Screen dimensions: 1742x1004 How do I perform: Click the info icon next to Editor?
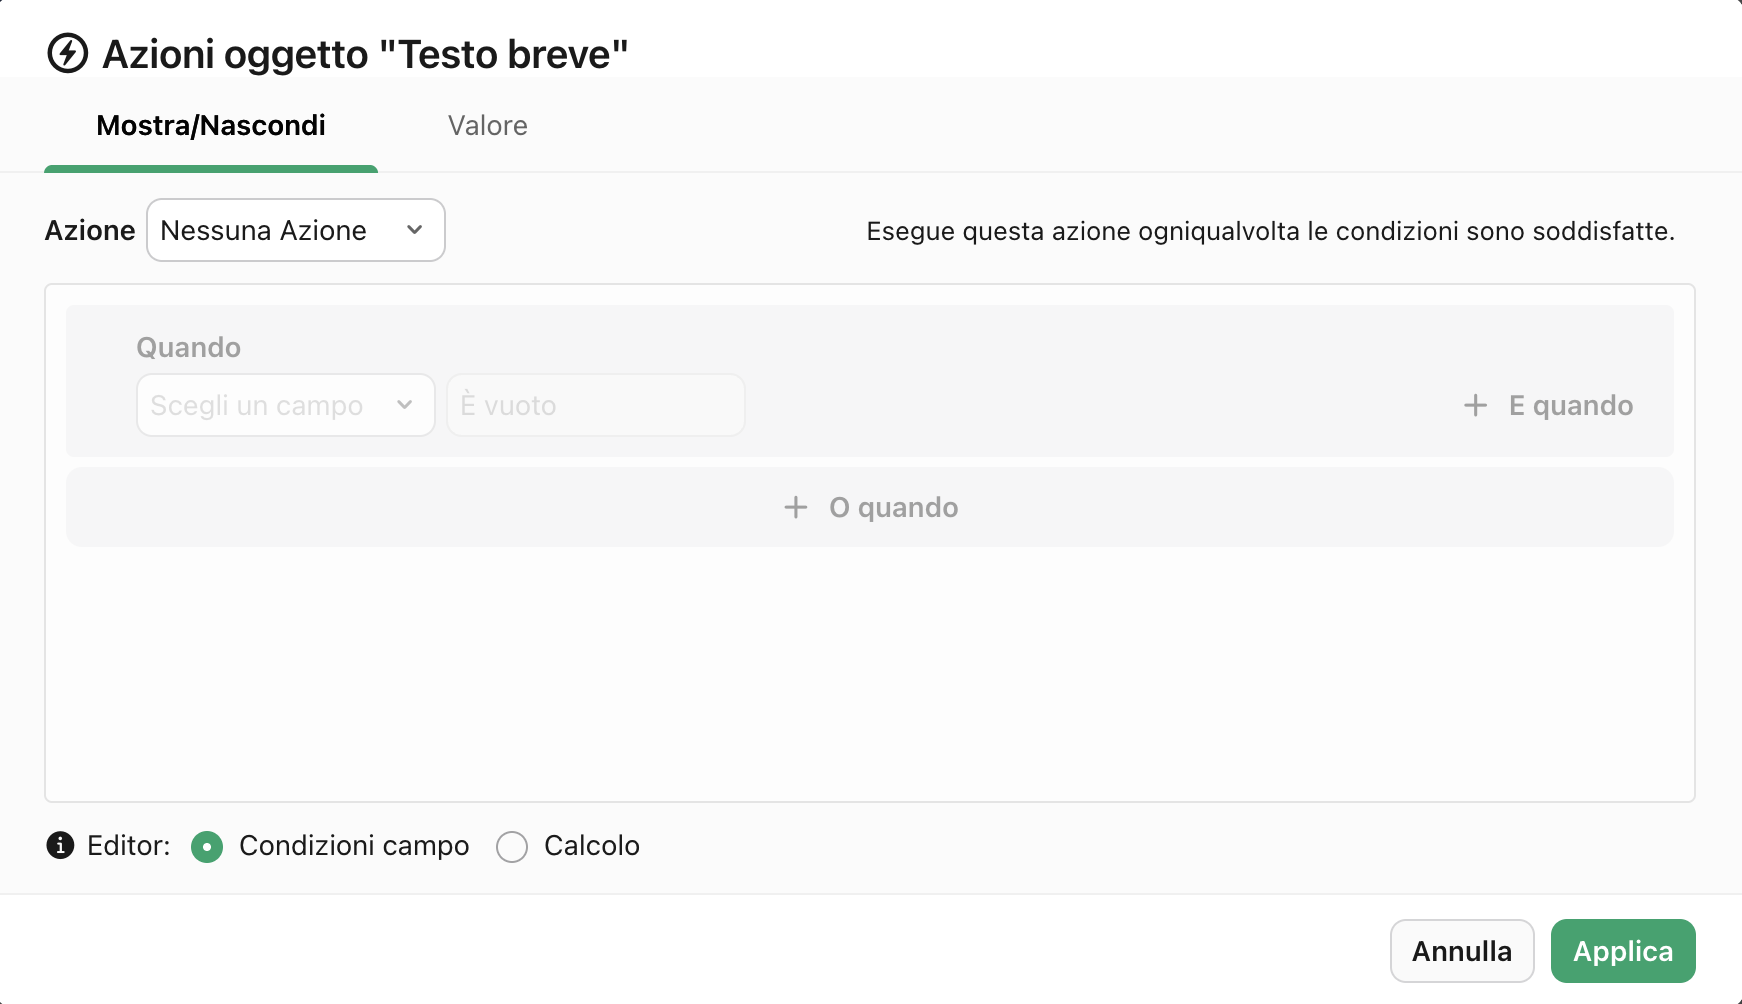click(x=60, y=846)
